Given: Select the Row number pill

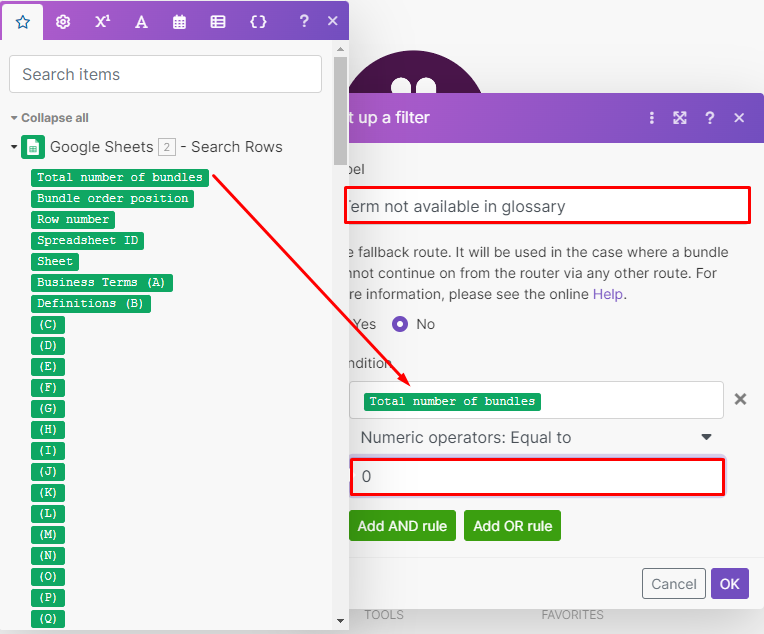Looking at the screenshot, I should pyautogui.click(x=73, y=219).
